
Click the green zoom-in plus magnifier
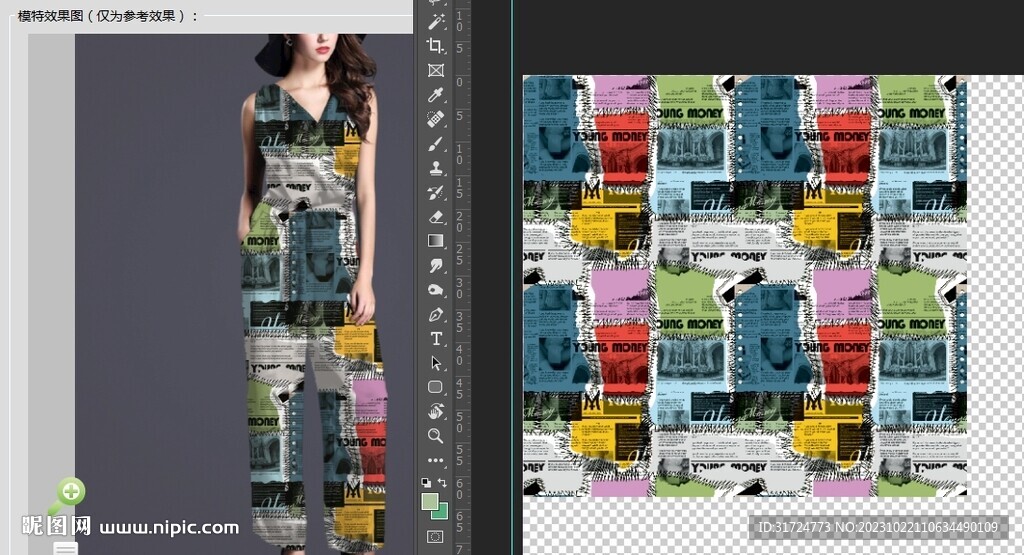tap(69, 493)
